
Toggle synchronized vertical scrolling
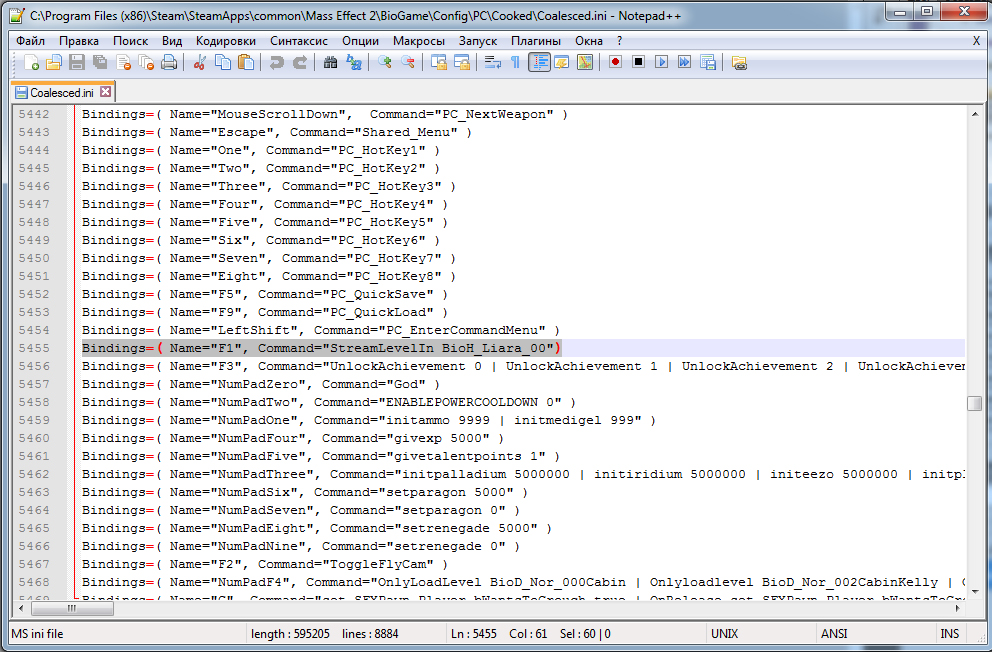coord(438,63)
